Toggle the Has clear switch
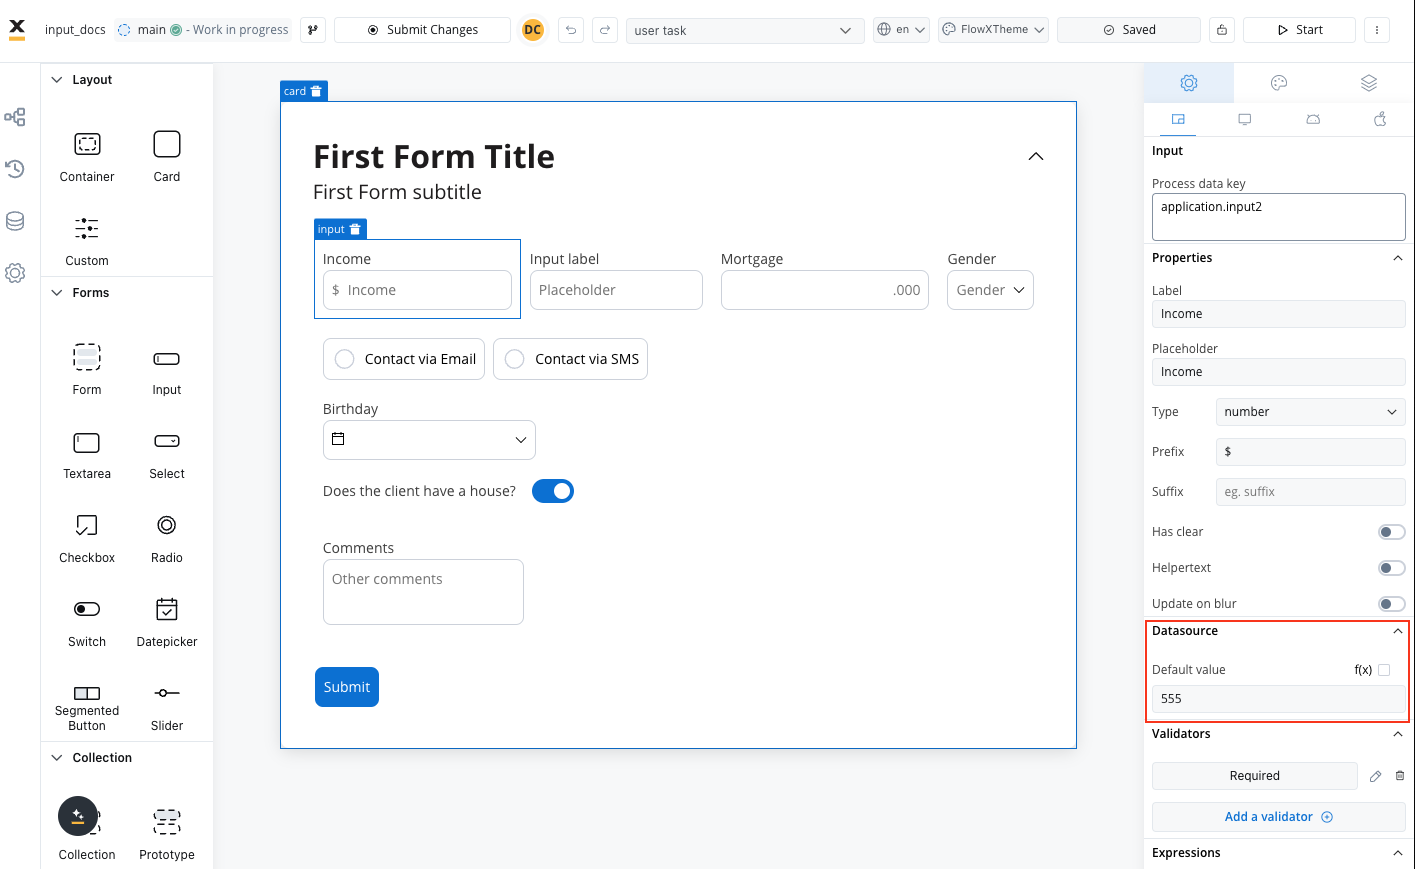 click(x=1391, y=532)
